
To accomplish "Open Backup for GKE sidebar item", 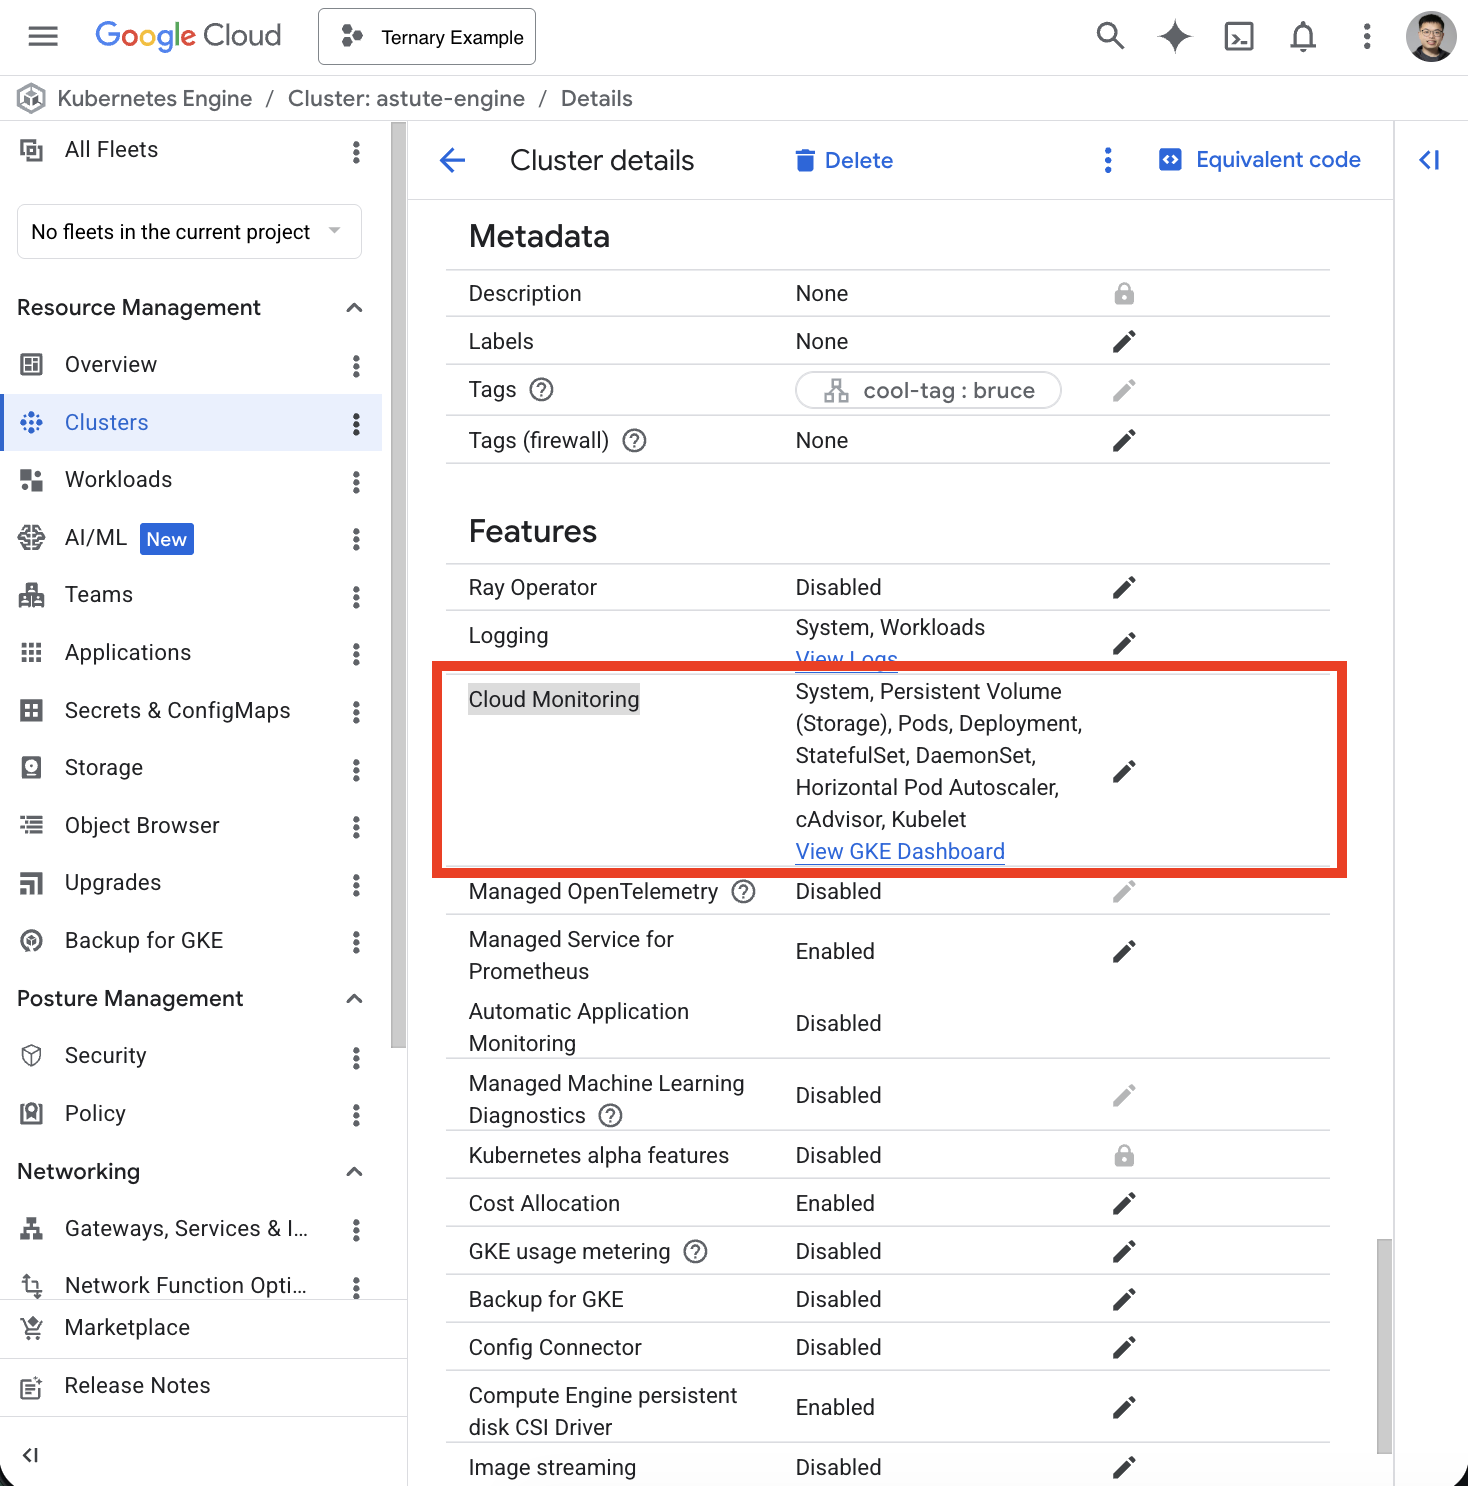I will point(144,941).
